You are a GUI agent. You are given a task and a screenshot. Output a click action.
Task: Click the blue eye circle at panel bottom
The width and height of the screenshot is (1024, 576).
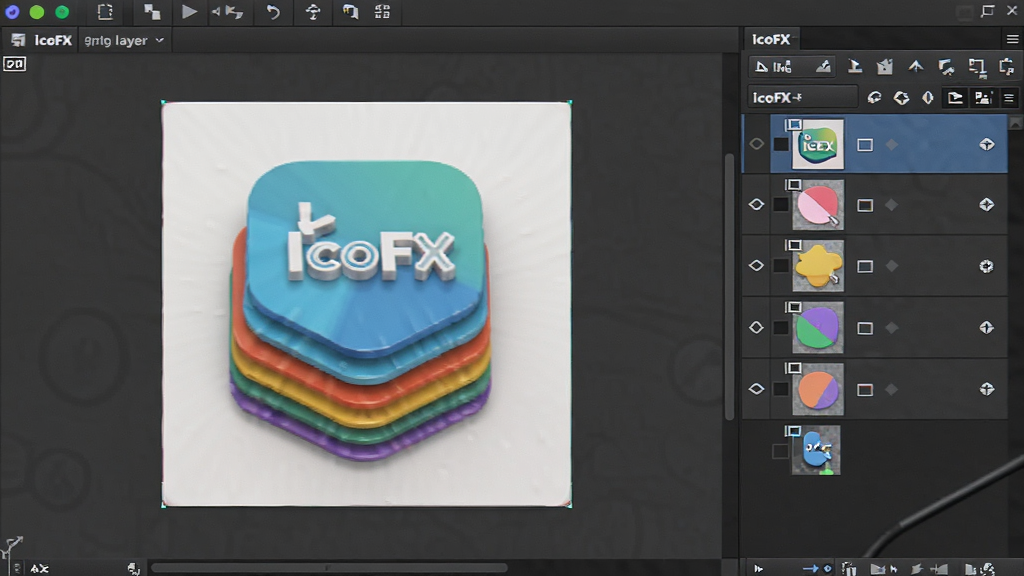827,569
